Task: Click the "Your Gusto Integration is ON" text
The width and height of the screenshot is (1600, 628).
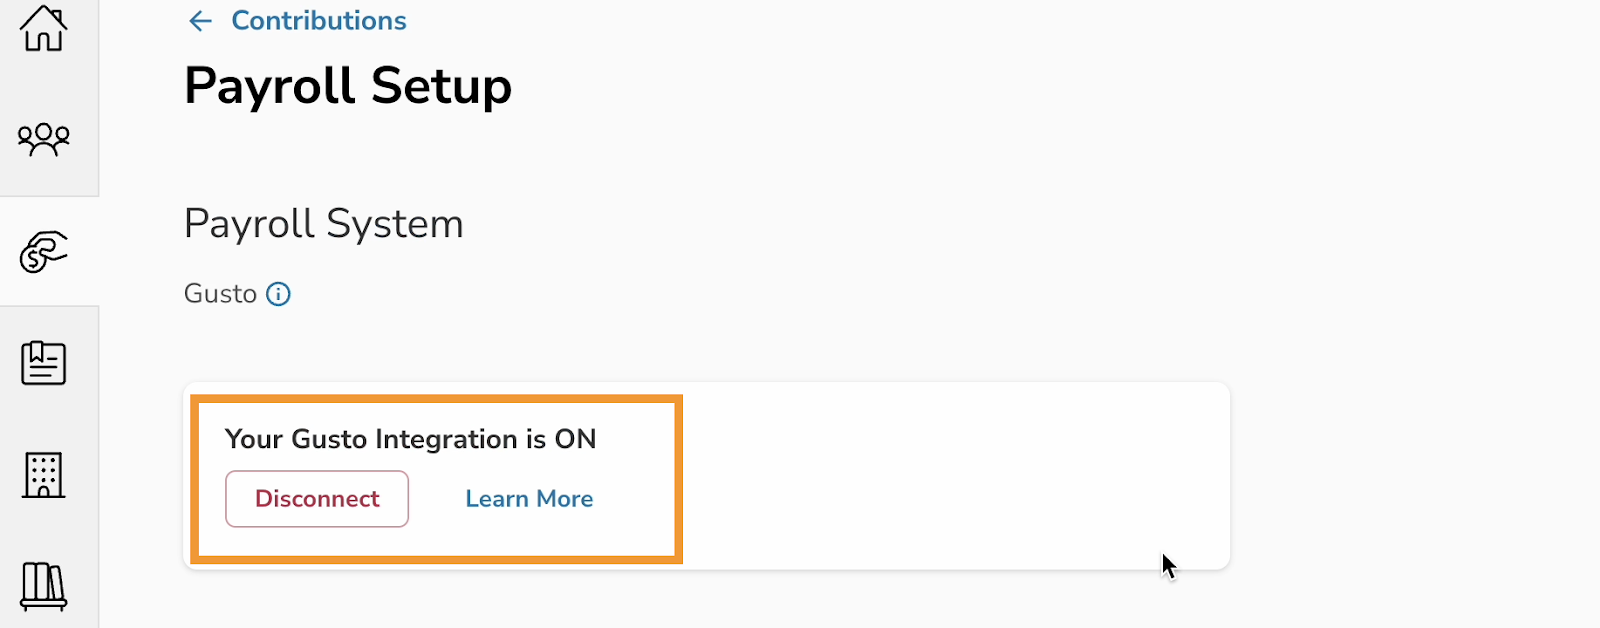Action: pyautogui.click(x=410, y=439)
